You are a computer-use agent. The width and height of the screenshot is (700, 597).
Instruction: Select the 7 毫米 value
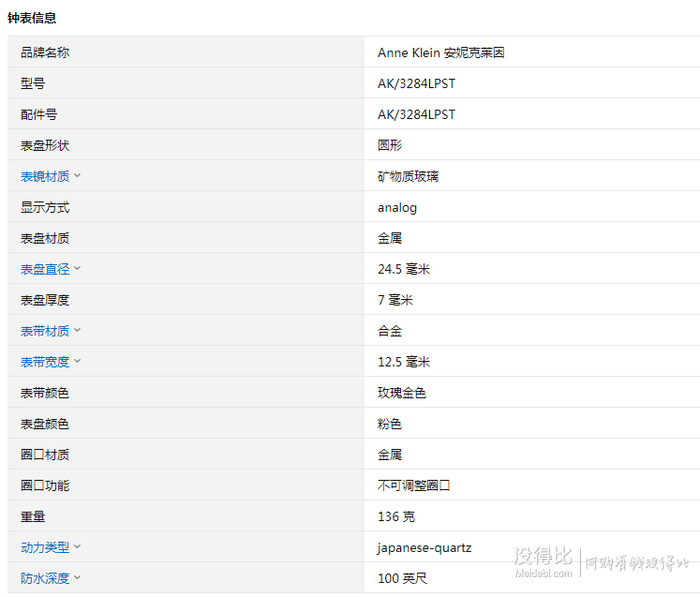(x=395, y=300)
